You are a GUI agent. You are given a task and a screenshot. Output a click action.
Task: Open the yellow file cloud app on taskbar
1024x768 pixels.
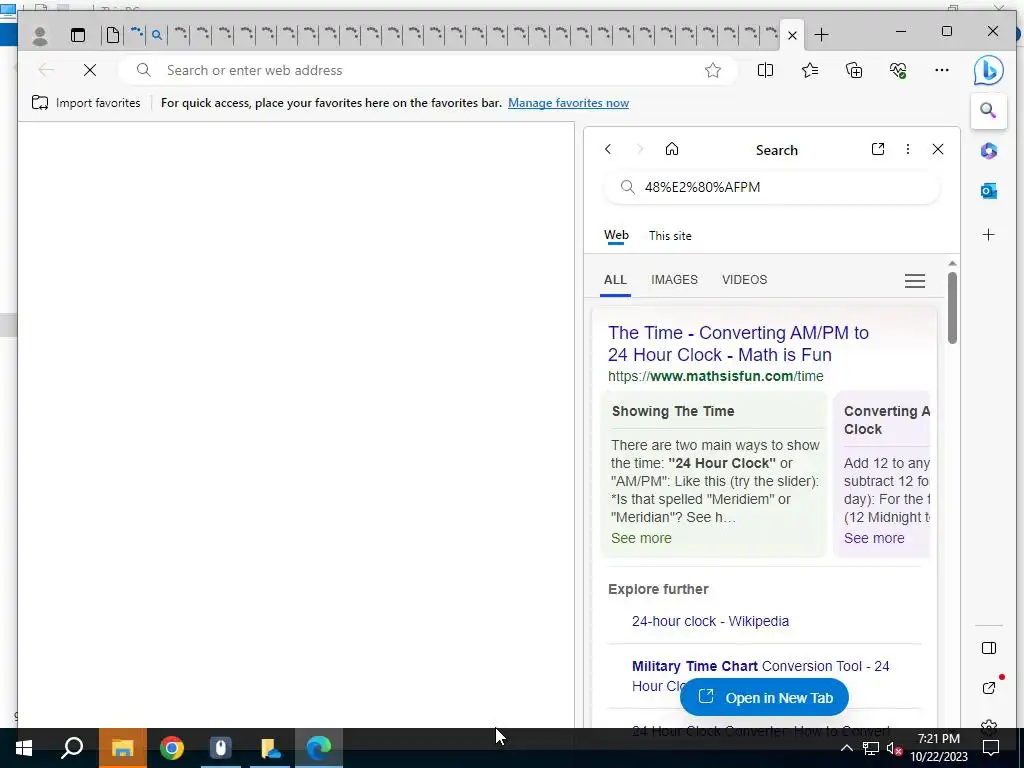point(270,748)
